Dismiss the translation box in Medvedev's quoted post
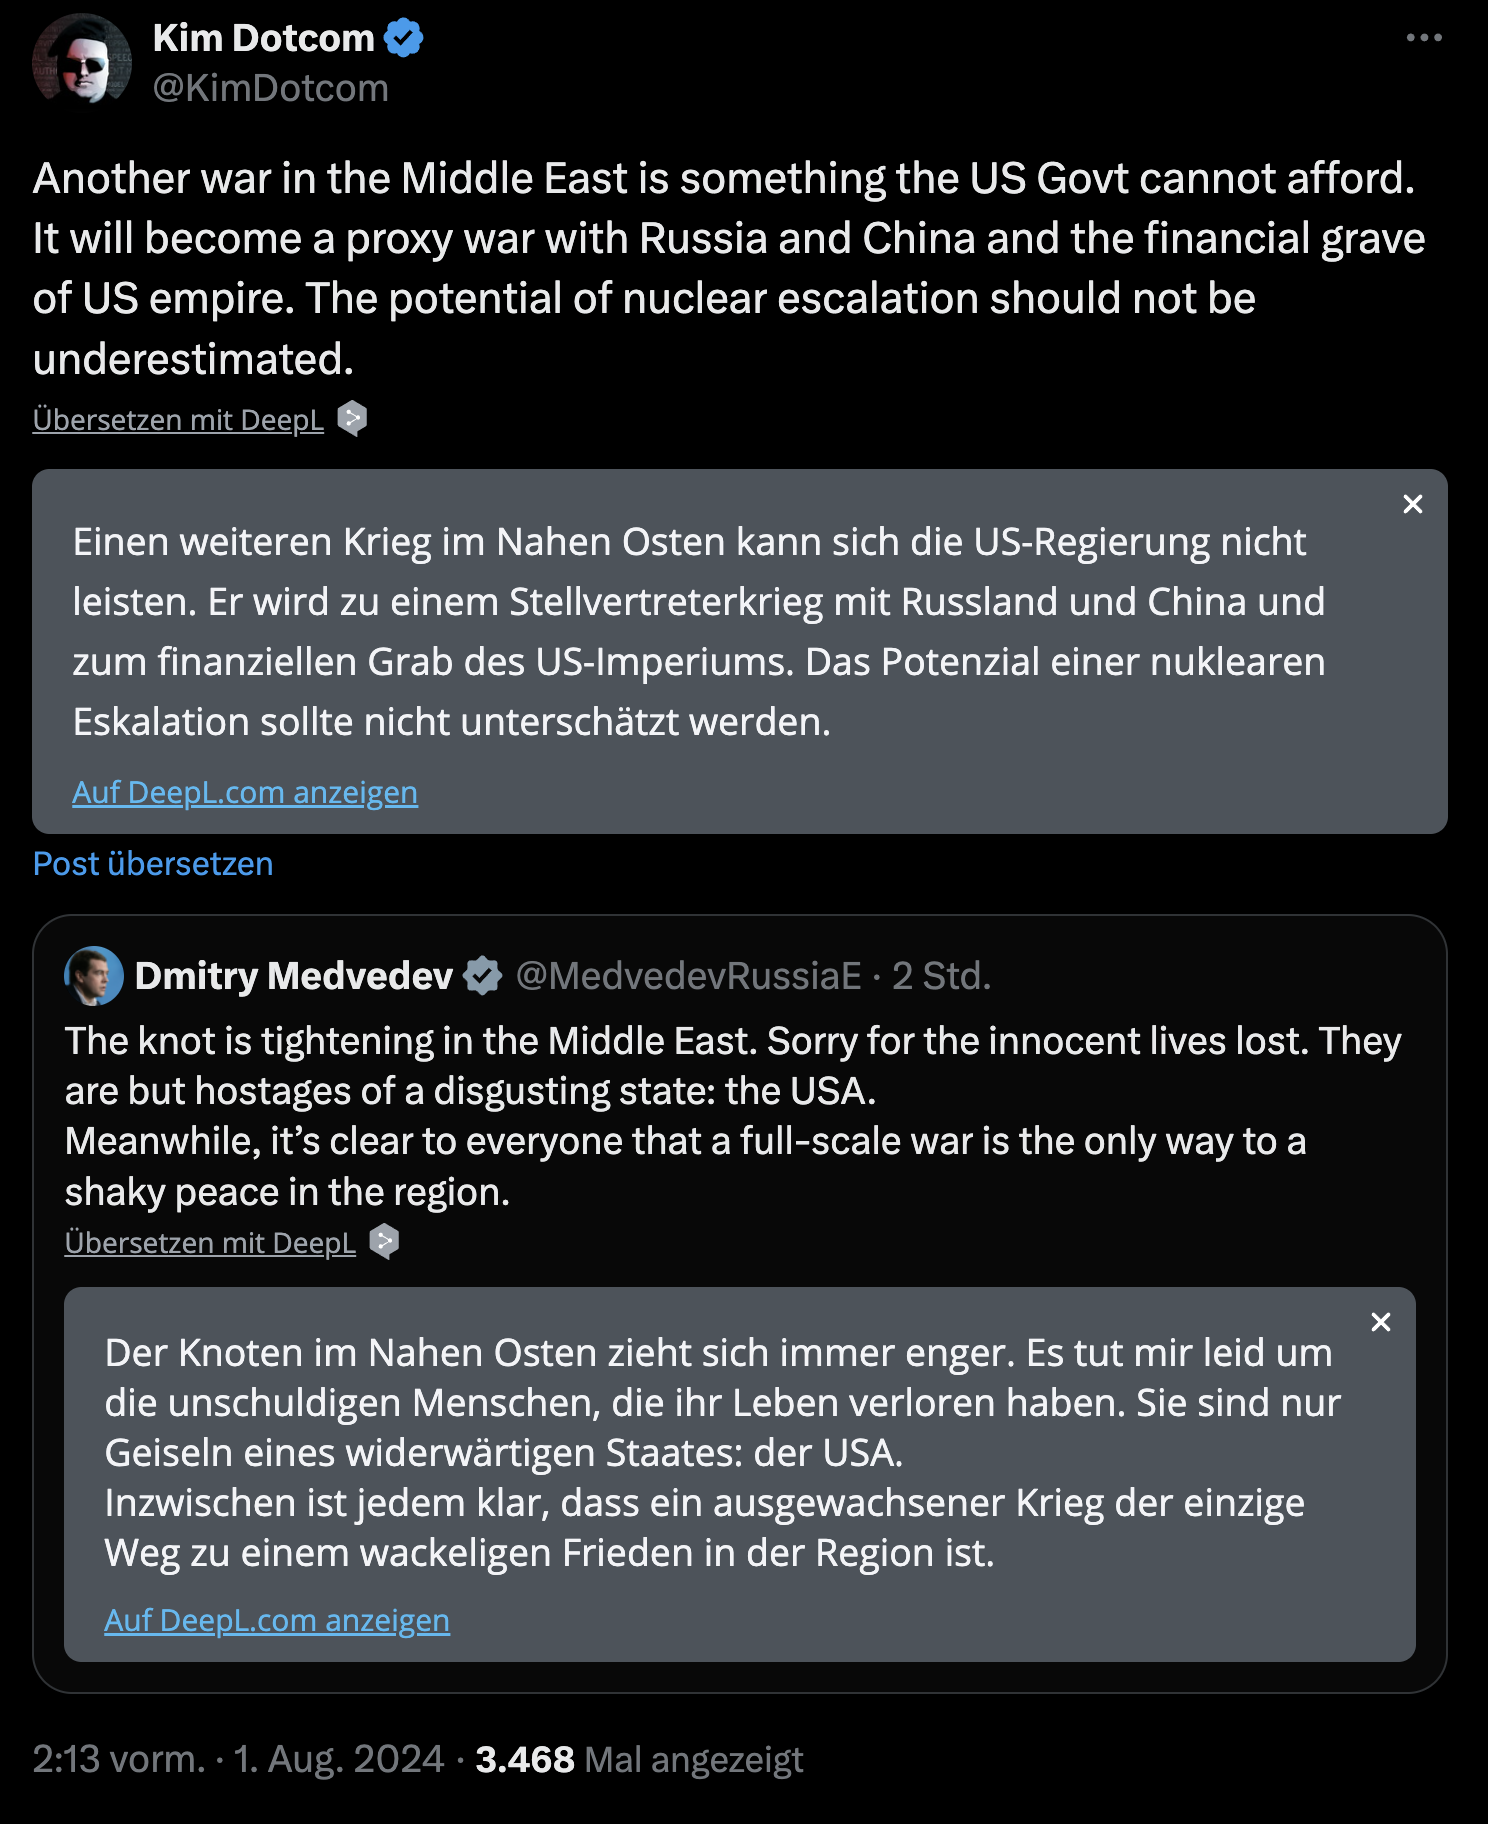This screenshot has width=1488, height=1824. point(1380,1322)
